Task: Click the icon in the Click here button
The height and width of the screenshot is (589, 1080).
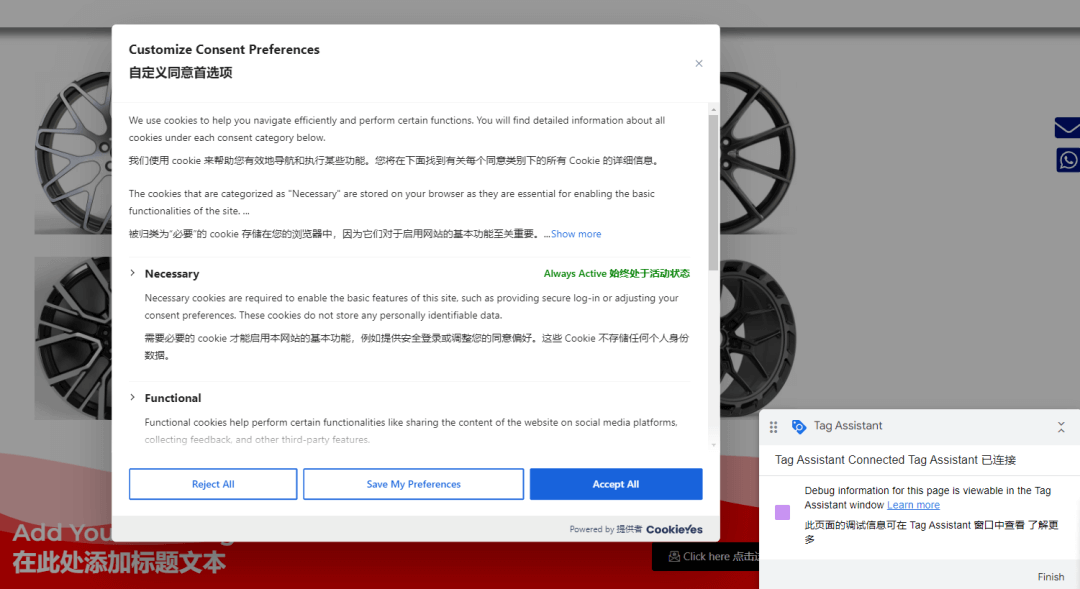Action: (x=674, y=557)
